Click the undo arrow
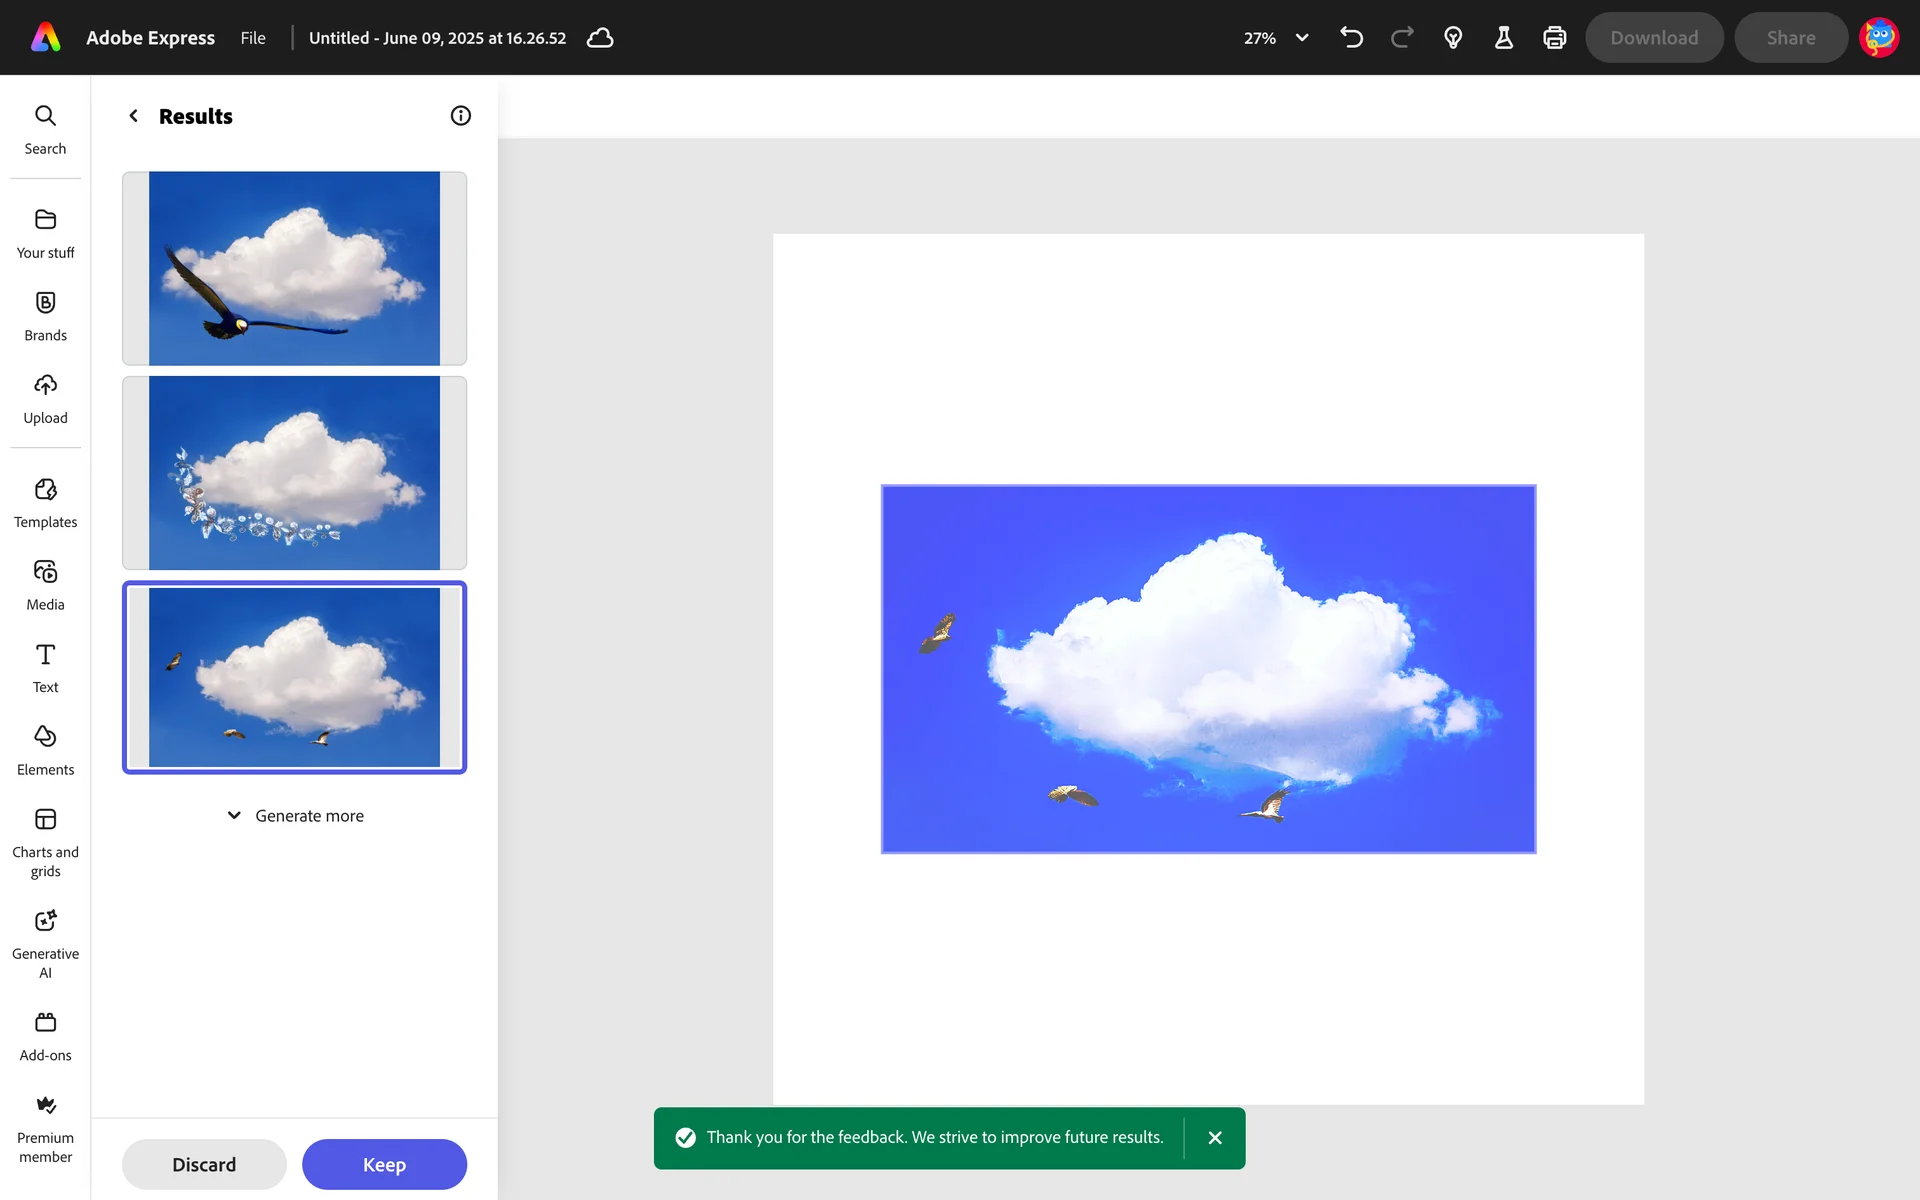Viewport: 1920px width, 1200px height. tap(1351, 38)
